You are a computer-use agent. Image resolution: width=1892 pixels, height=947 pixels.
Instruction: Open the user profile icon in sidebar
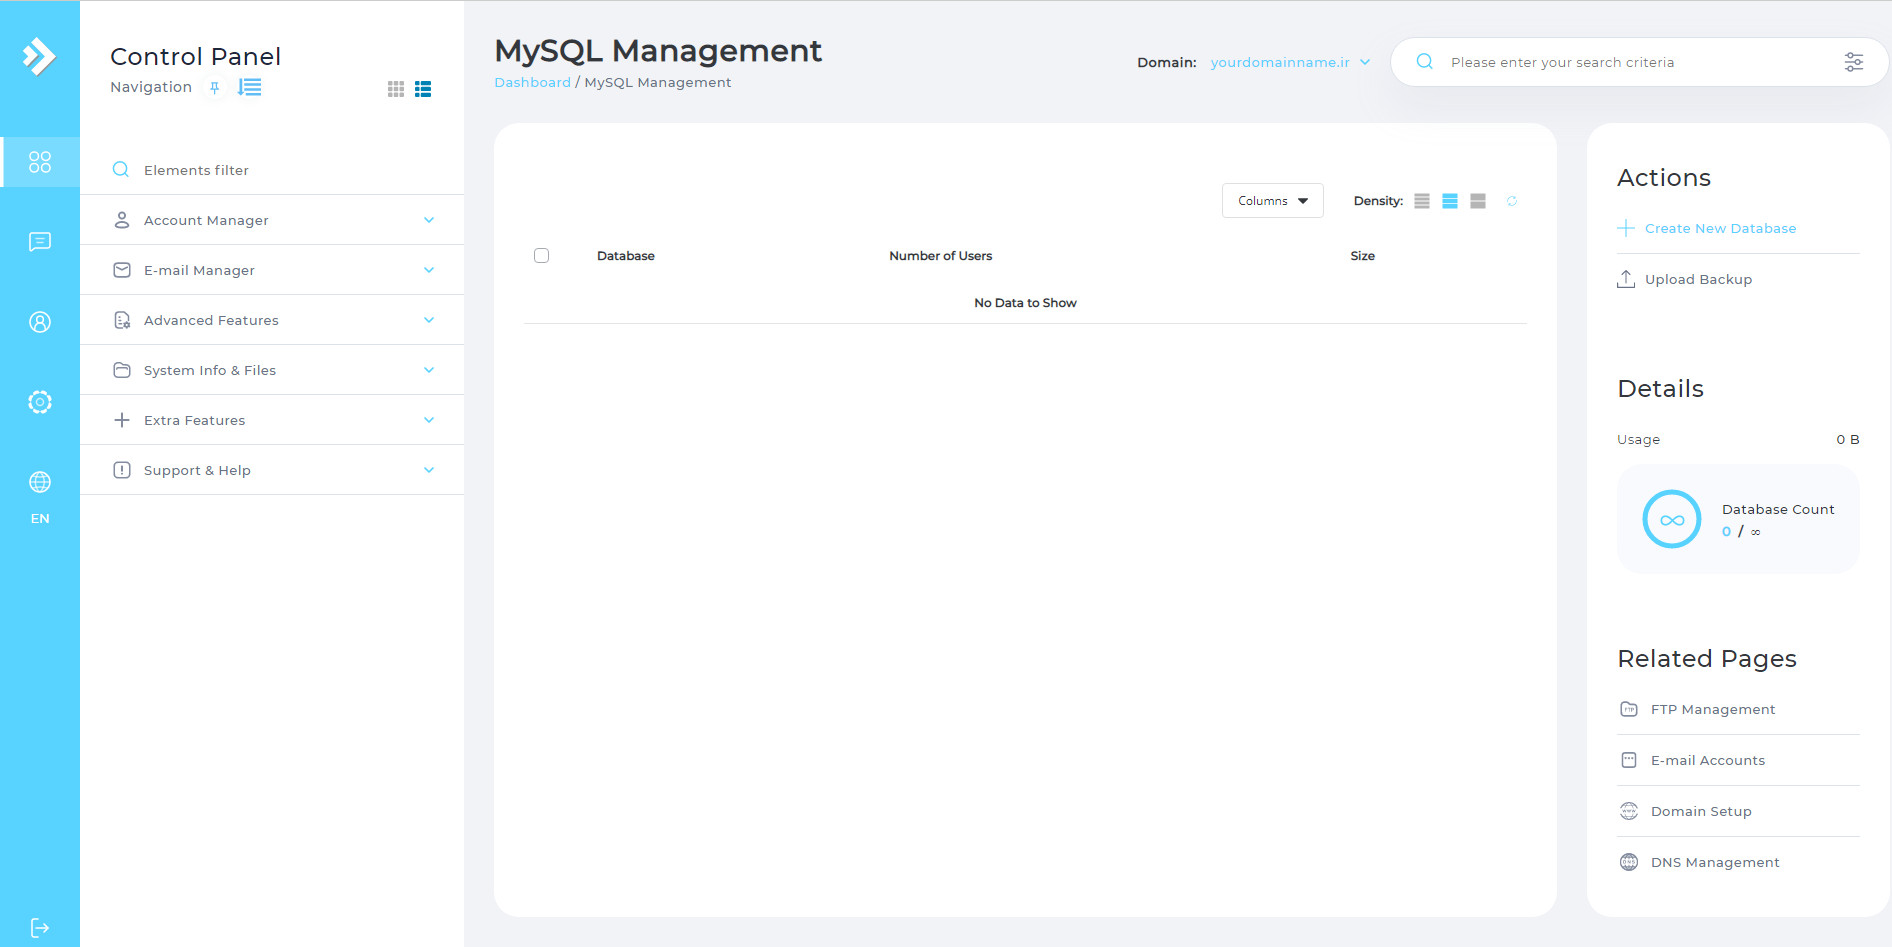click(40, 322)
